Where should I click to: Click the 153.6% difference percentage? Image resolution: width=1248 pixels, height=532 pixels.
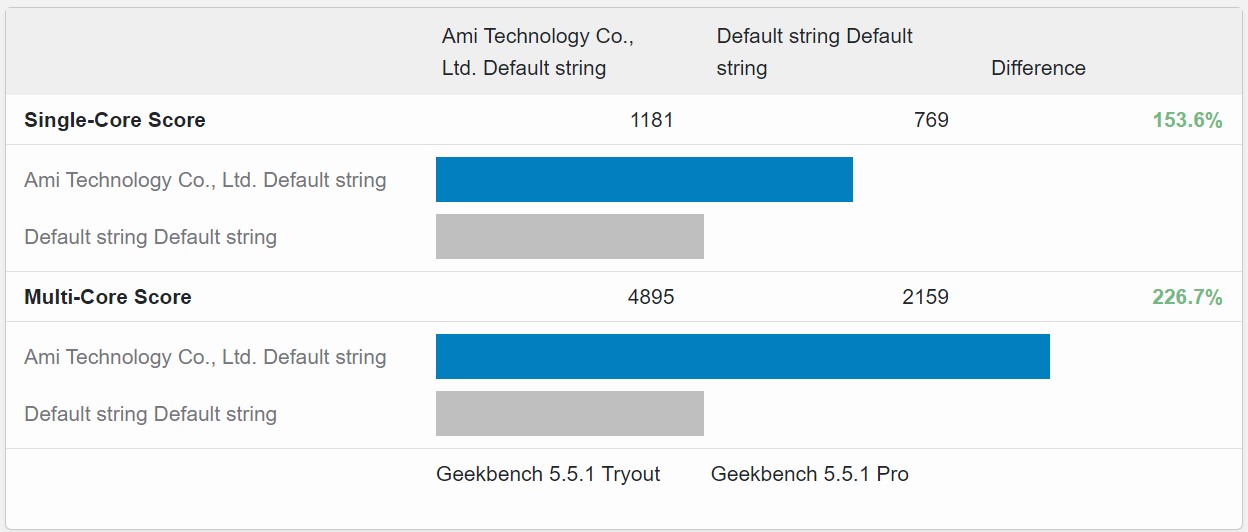pos(1187,120)
